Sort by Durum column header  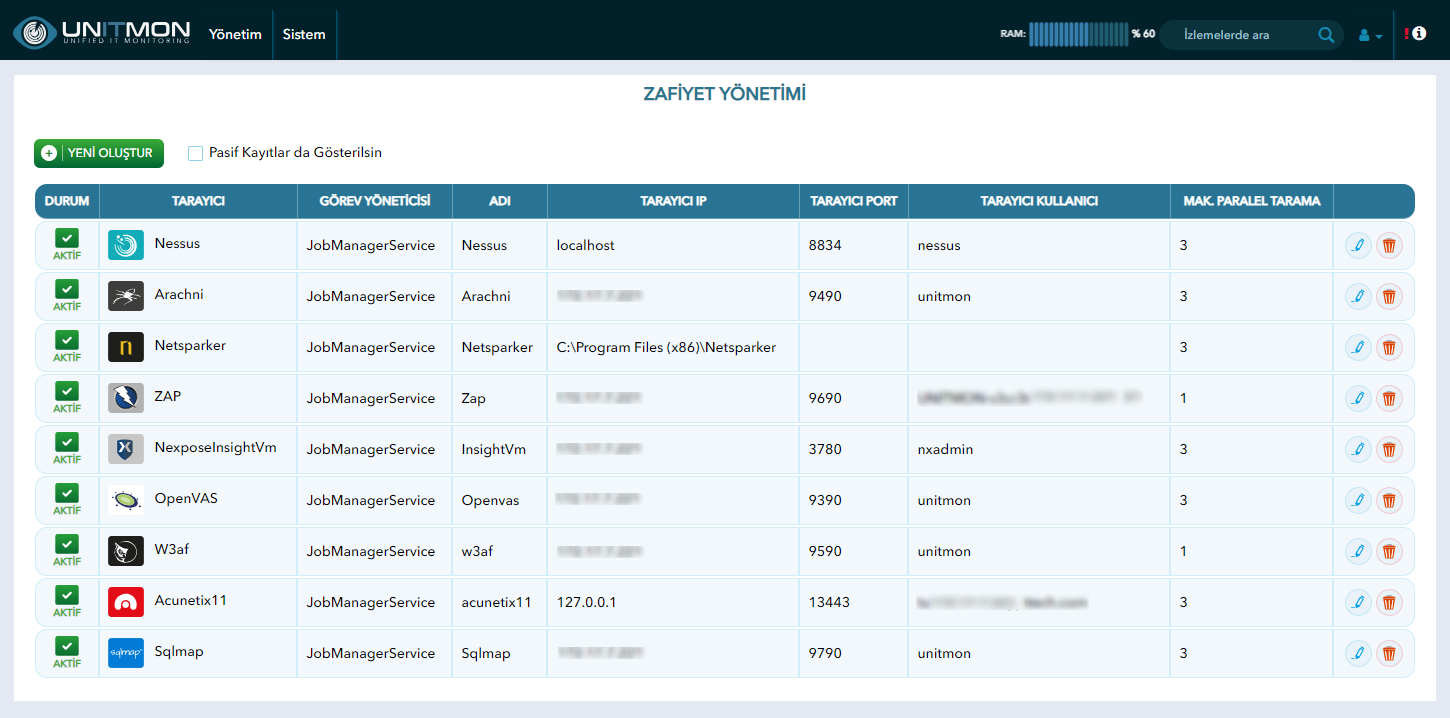(x=67, y=201)
